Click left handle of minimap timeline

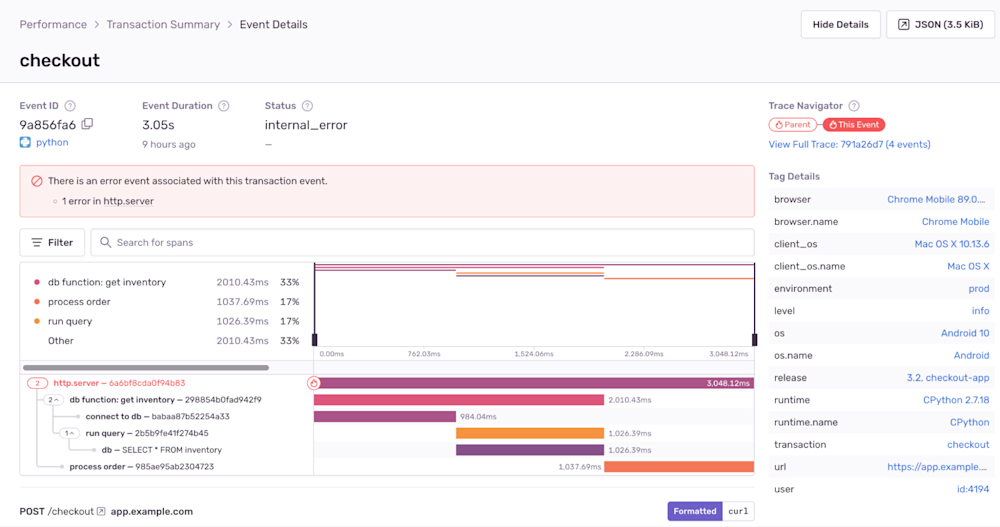(314, 339)
